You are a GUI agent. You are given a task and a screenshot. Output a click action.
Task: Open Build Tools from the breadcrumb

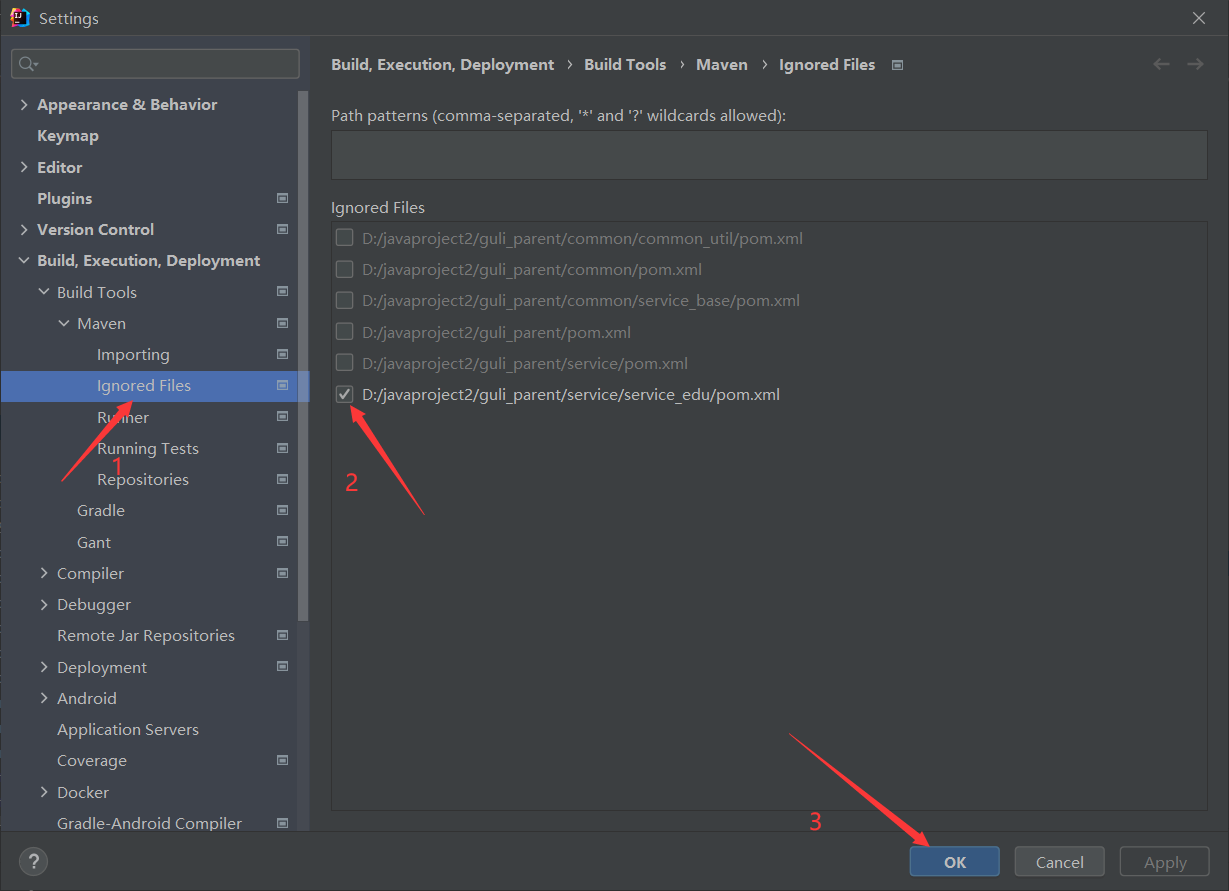(x=625, y=64)
